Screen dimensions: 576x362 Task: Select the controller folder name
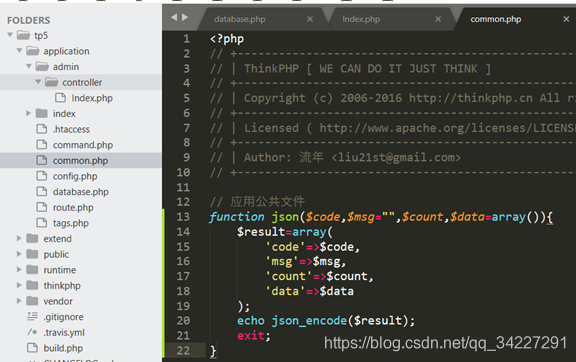tap(82, 82)
